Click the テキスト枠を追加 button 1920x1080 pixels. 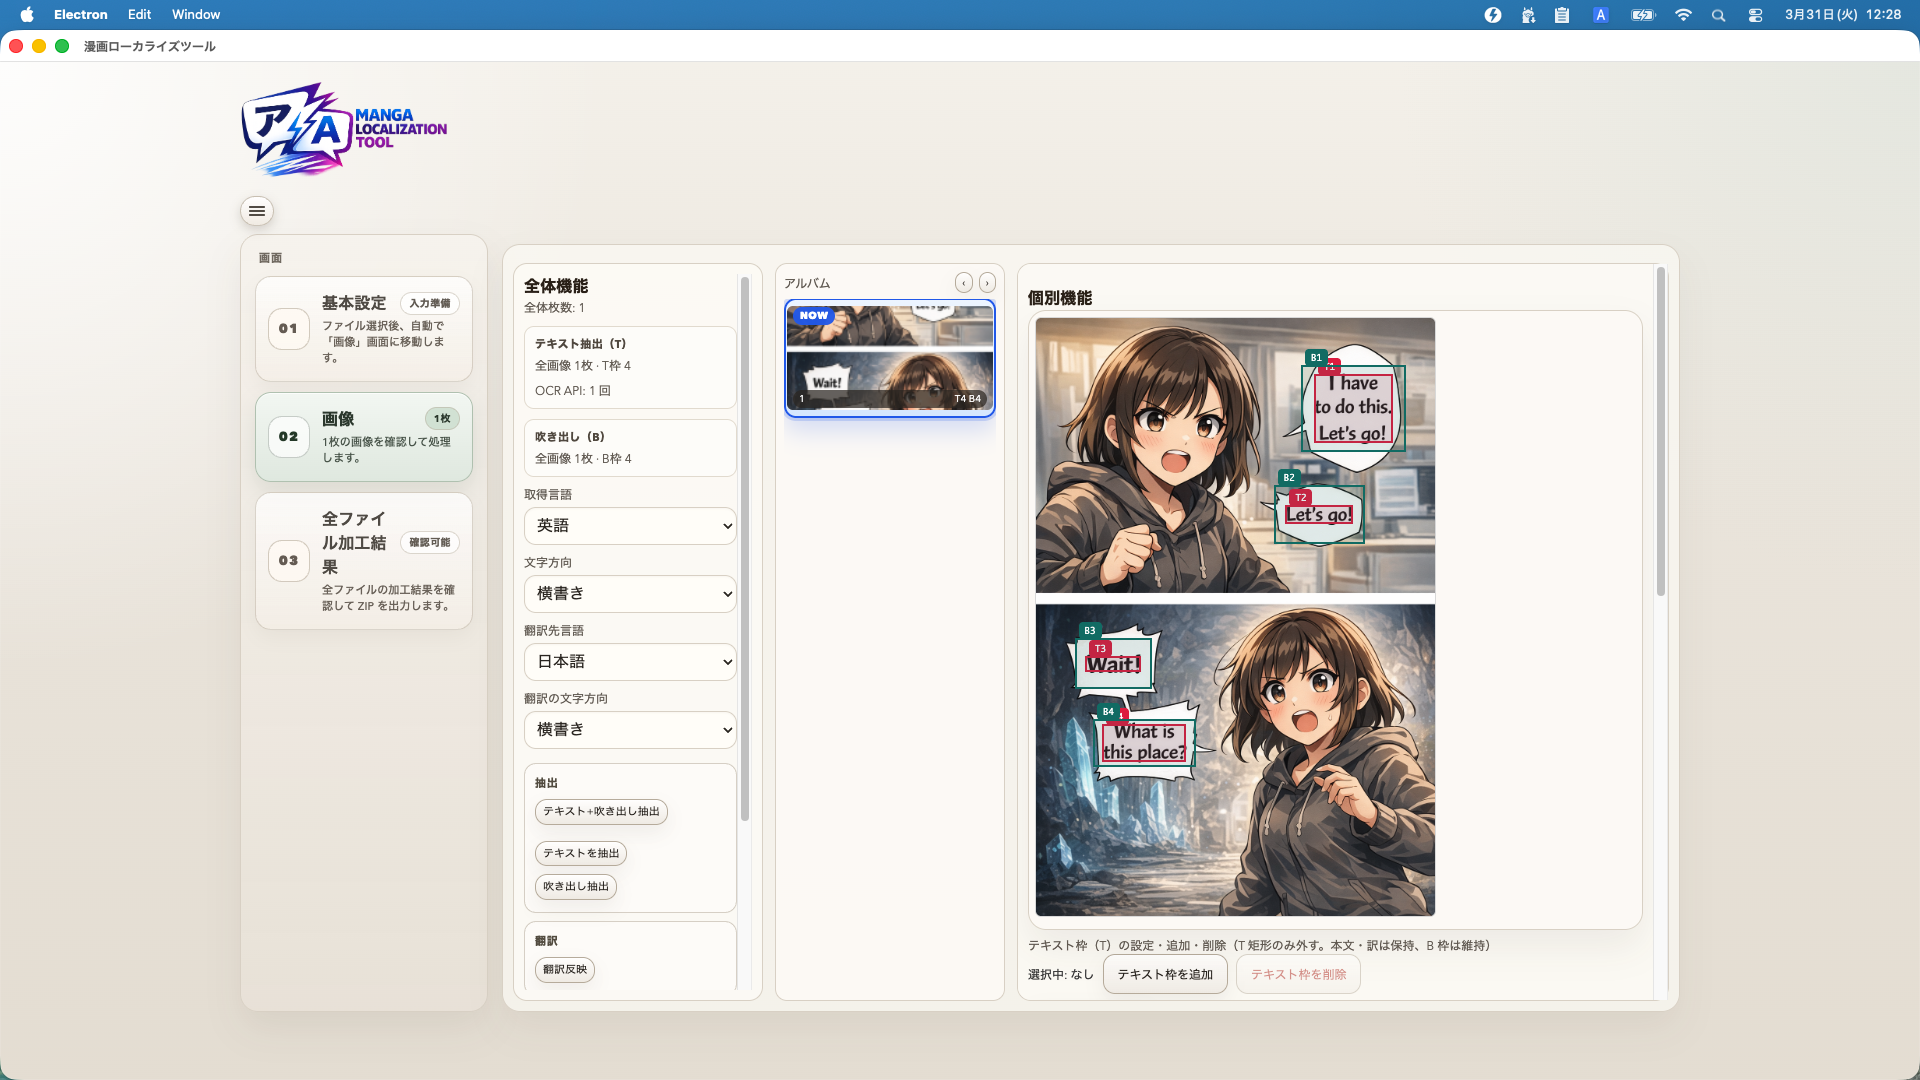[1165, 975]
